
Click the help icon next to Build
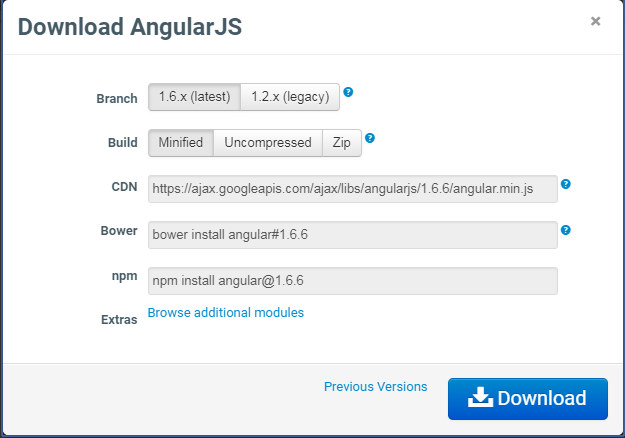pyautogui.click(x=370, y=138)
